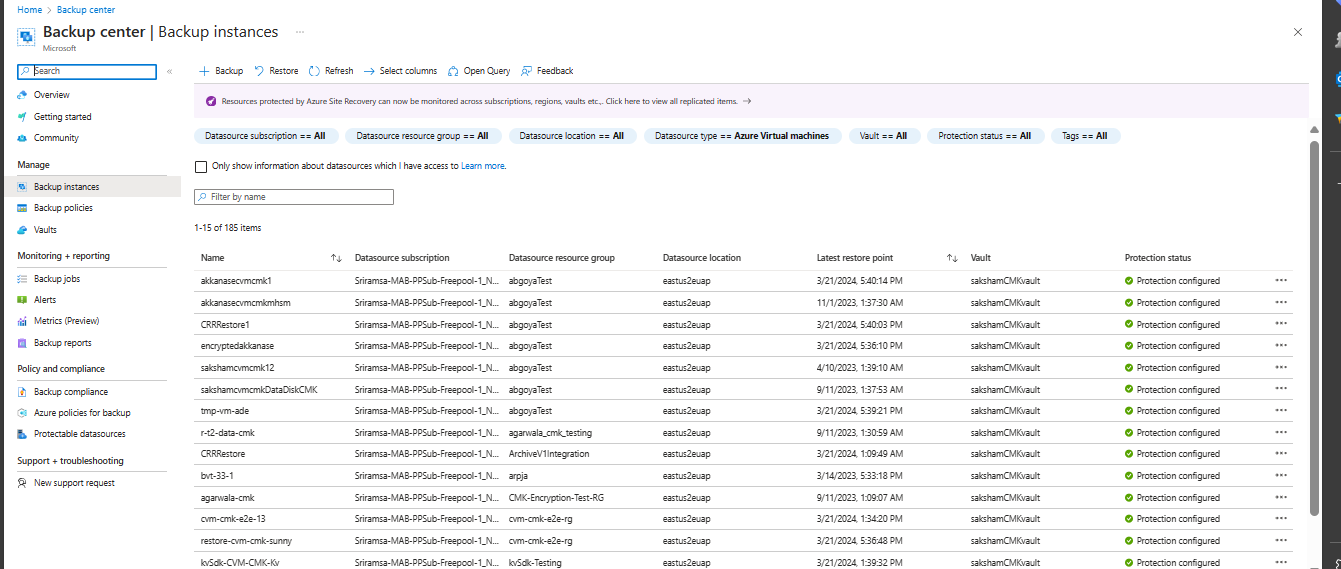
Task: Open the Datasource location filter
Action: (571, 136)
